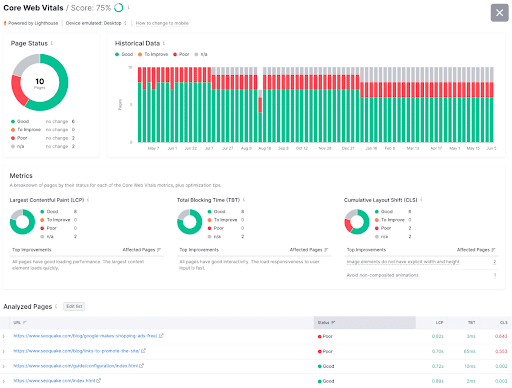Click info icon beside Largest Contentful Paint
This screenshot has height=388, width=512.
[88, 200]
